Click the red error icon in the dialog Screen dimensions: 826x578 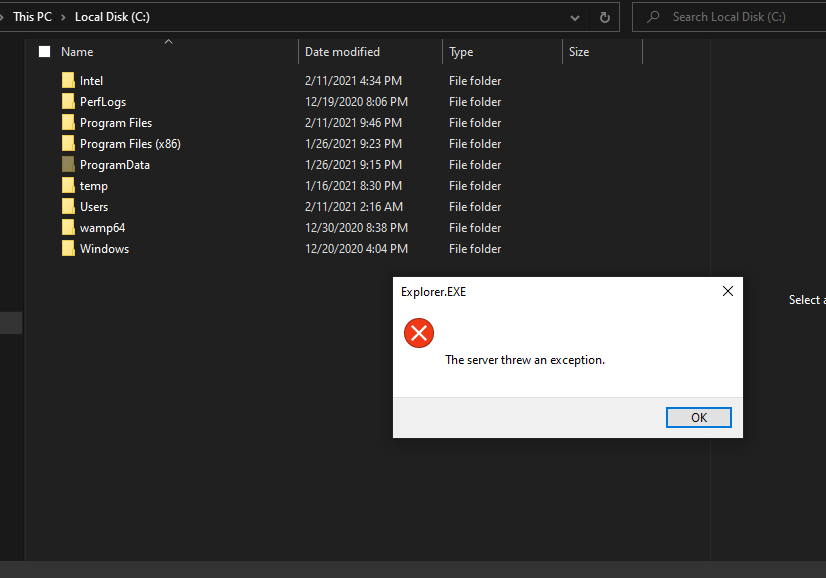(x=418, y=333)
